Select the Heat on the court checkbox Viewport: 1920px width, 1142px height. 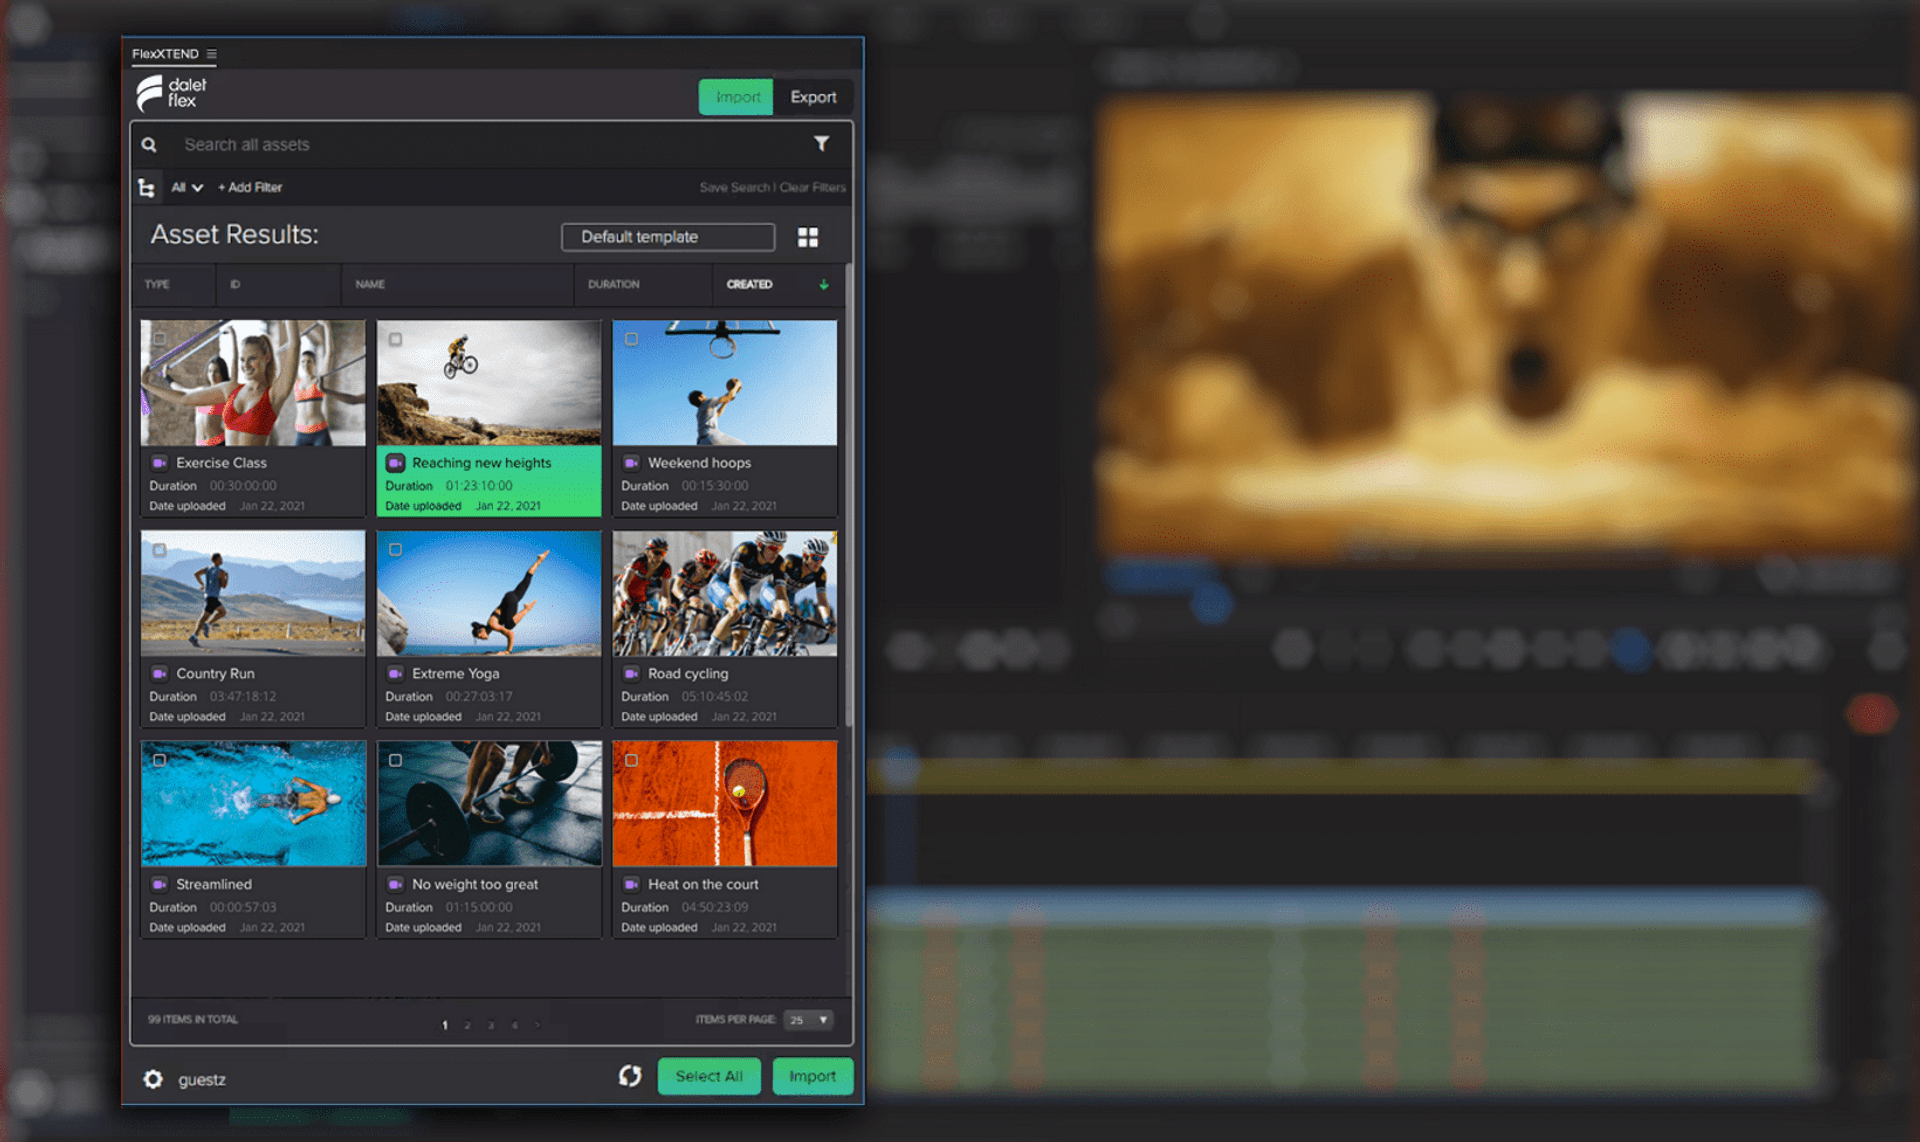pos(631,760)
